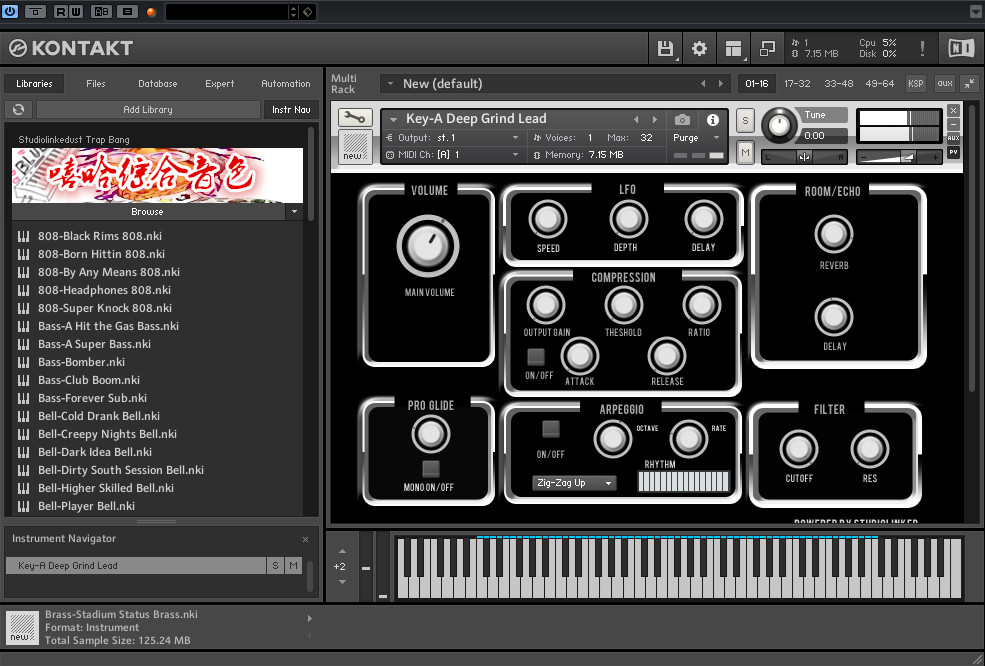The image size is (985, 666).
Task: Toggle Arpeggio ON/OFF switch
Action: (x=550, y=429)
